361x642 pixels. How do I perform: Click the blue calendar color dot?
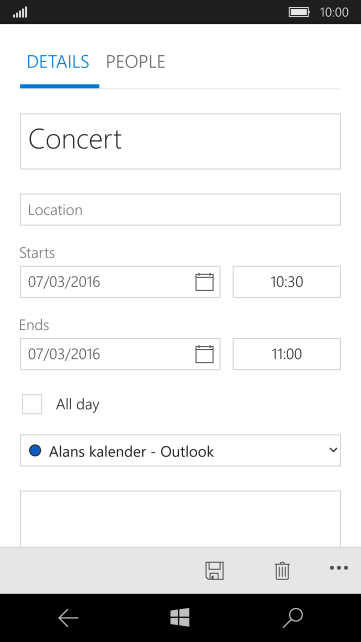pos(35,451)
